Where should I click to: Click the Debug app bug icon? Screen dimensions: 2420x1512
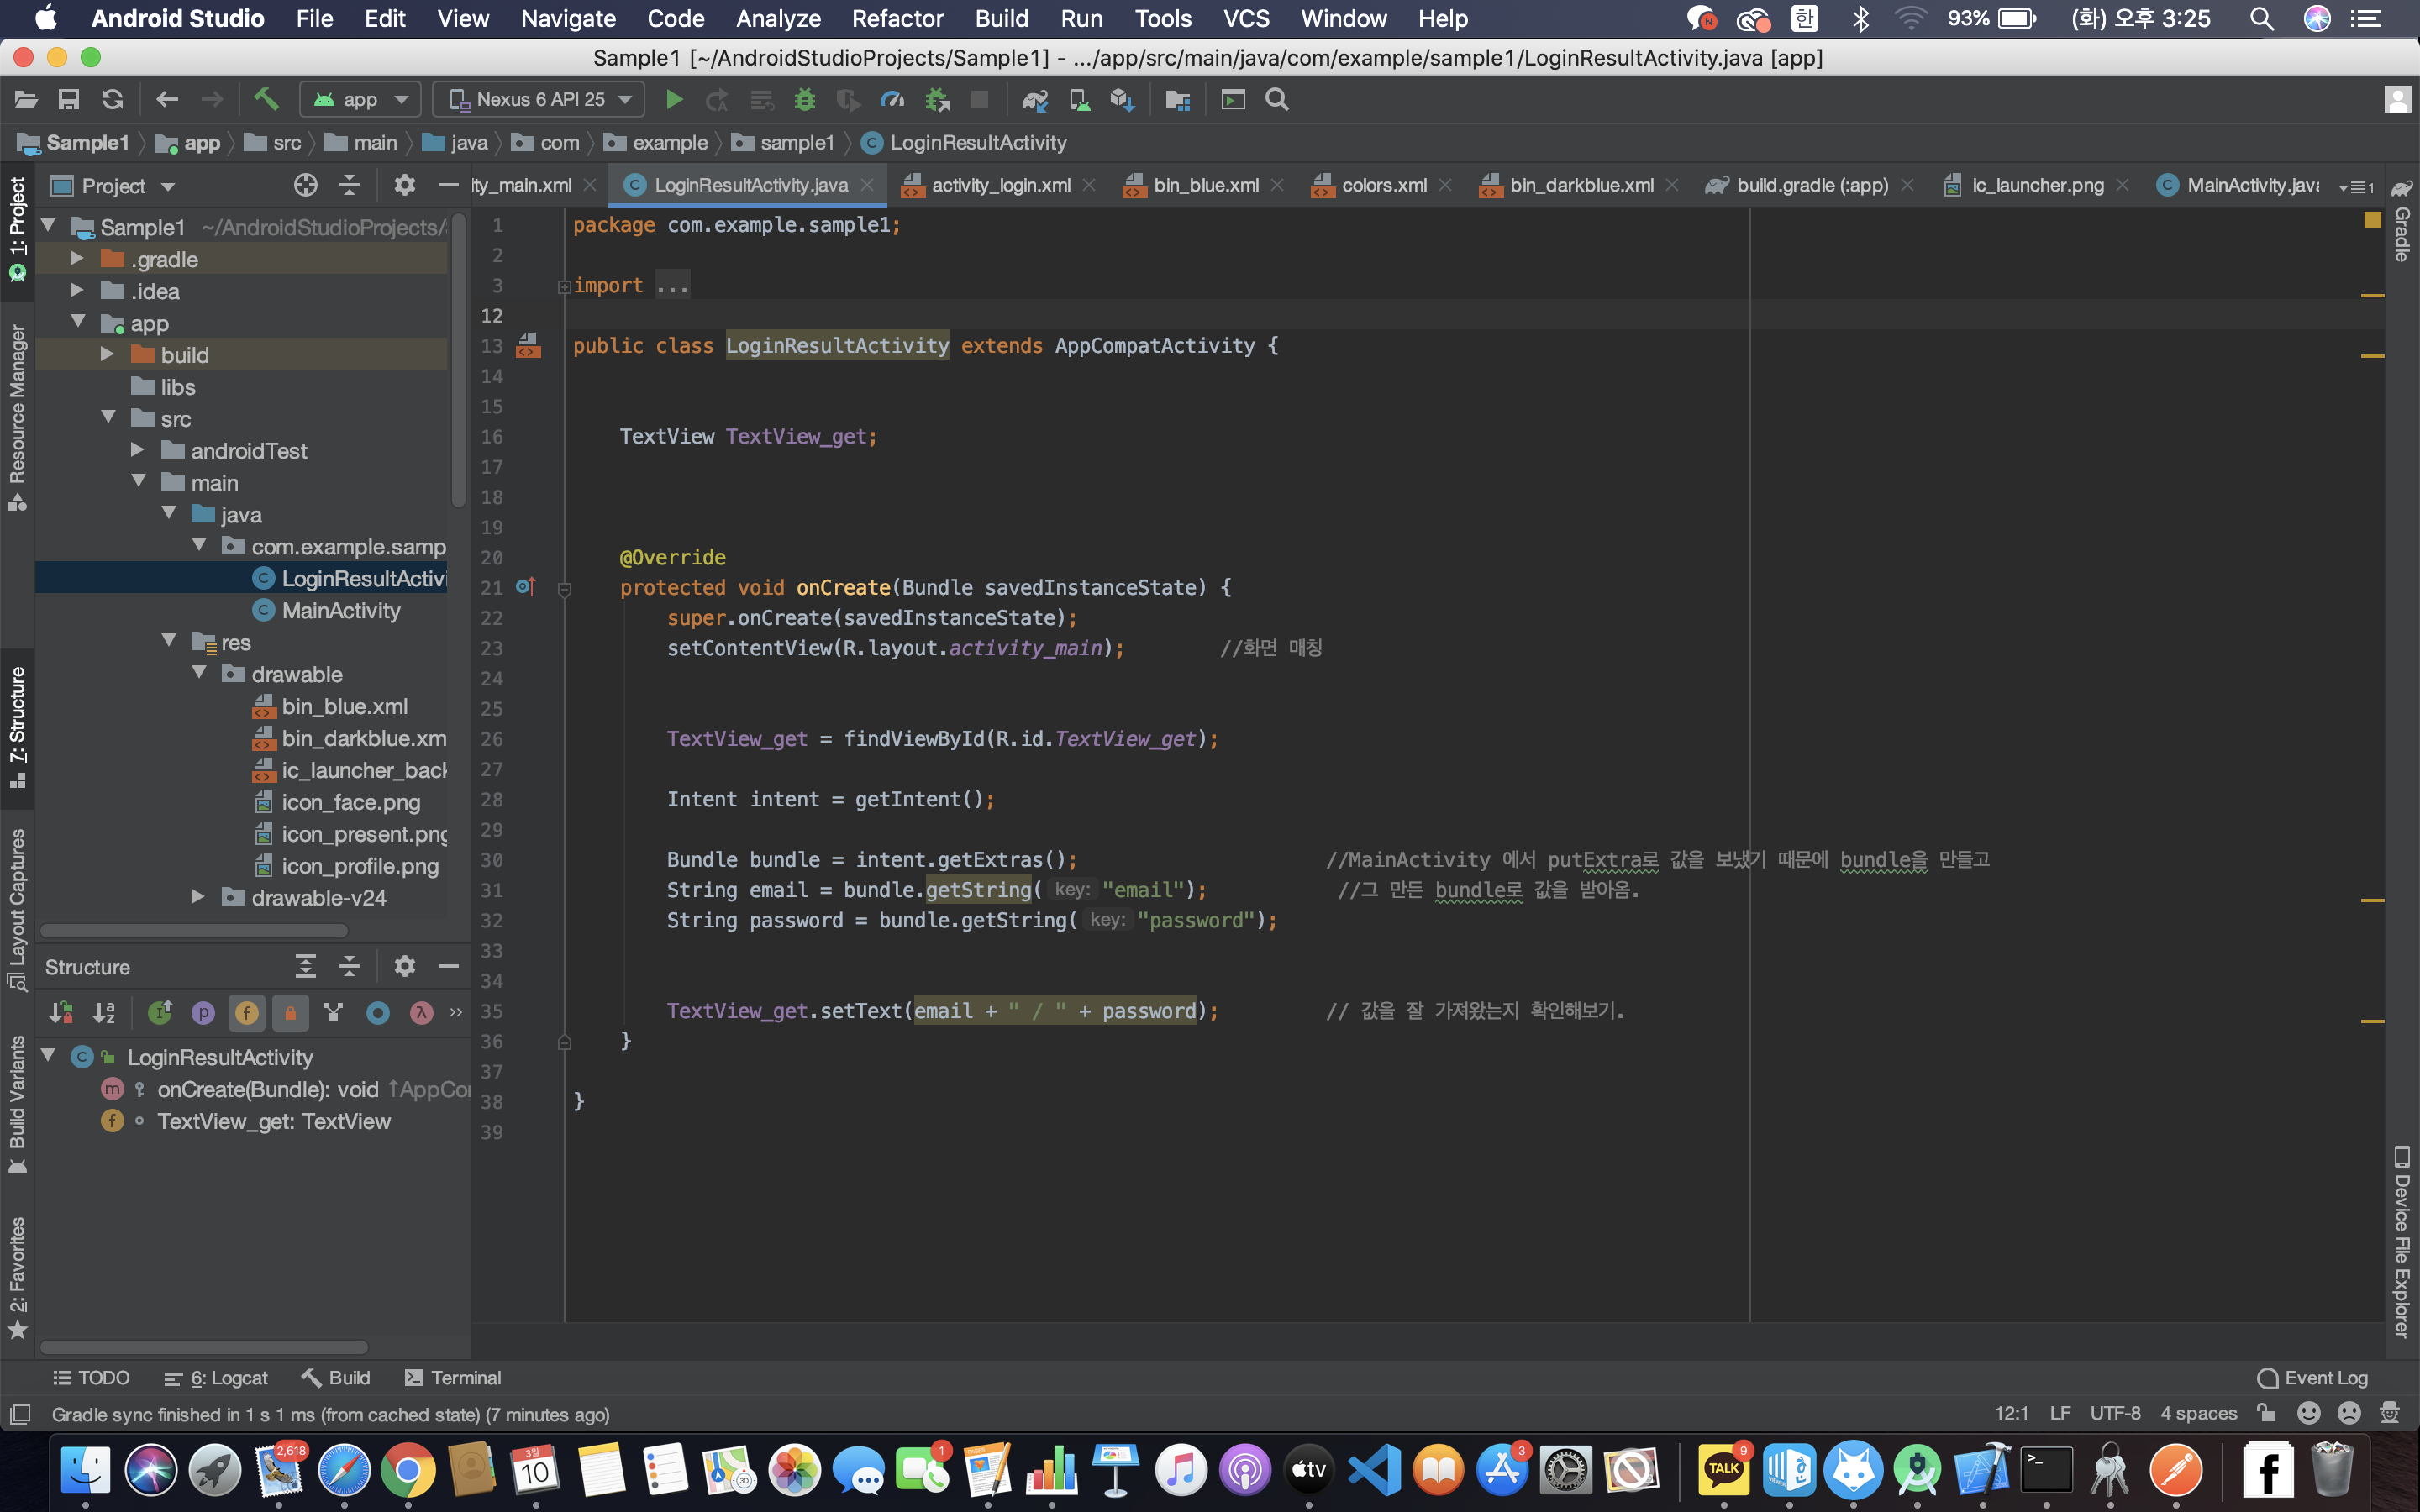click(804, 100)
